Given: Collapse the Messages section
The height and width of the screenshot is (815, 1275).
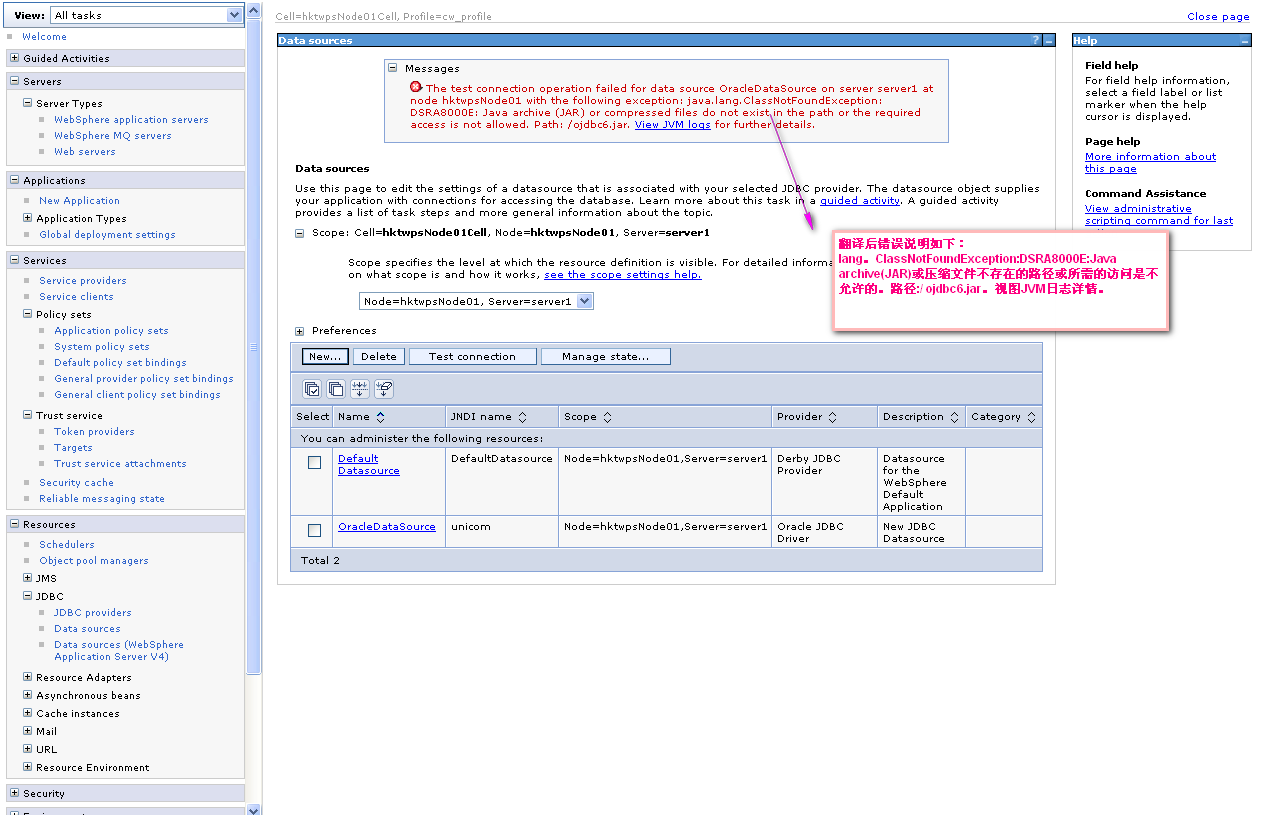Looking at the screenshot, I should point(393,68).
